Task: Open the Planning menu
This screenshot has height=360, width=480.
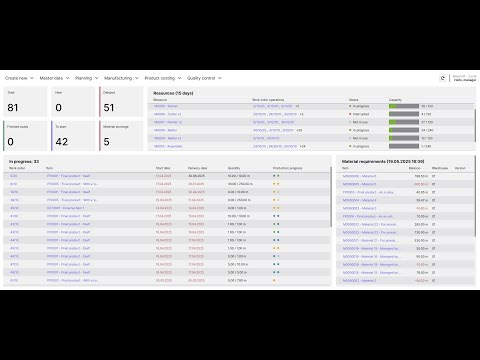Action: click(87, 78)
